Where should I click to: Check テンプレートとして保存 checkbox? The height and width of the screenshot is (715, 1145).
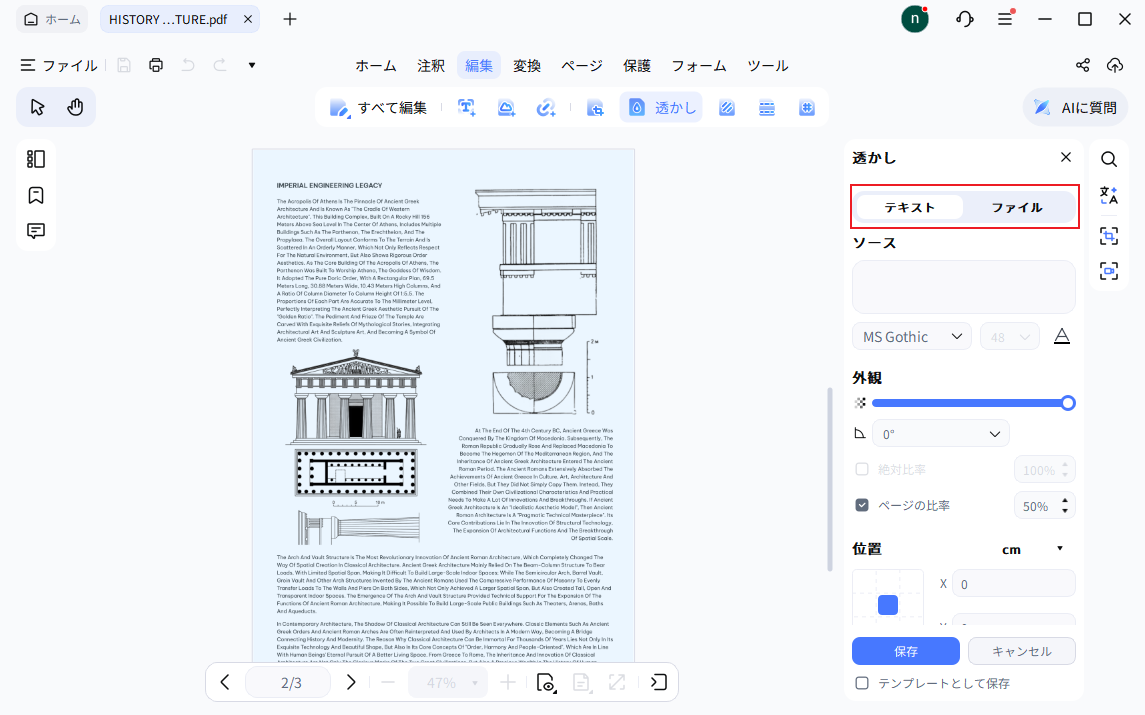pos(862,683)
